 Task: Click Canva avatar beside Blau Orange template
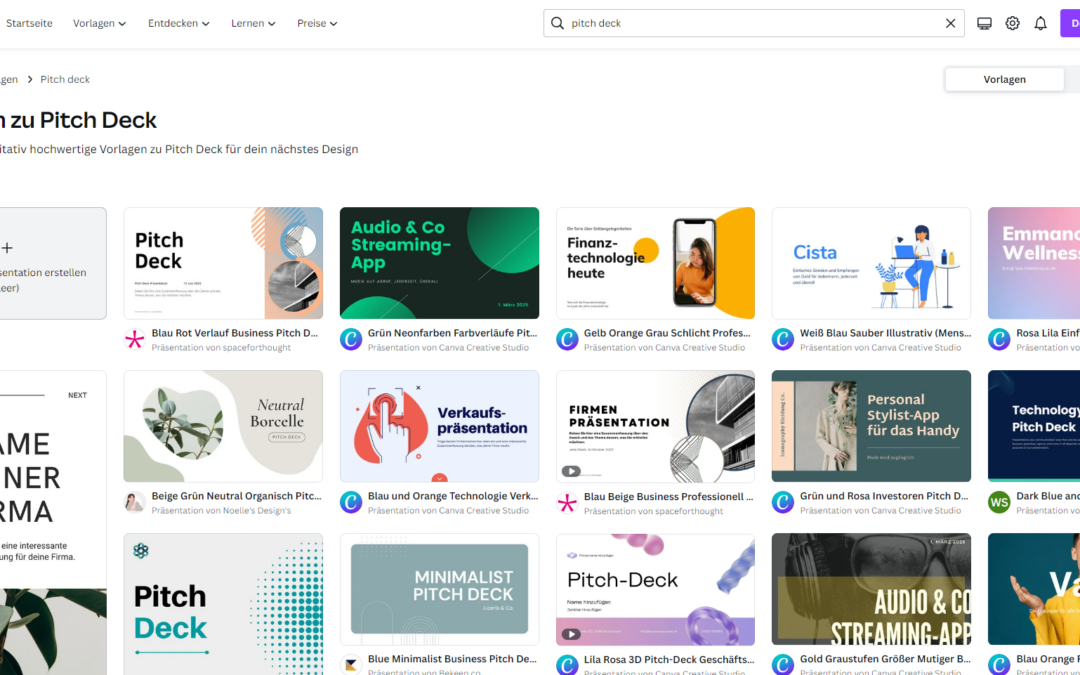click(999, 665)
